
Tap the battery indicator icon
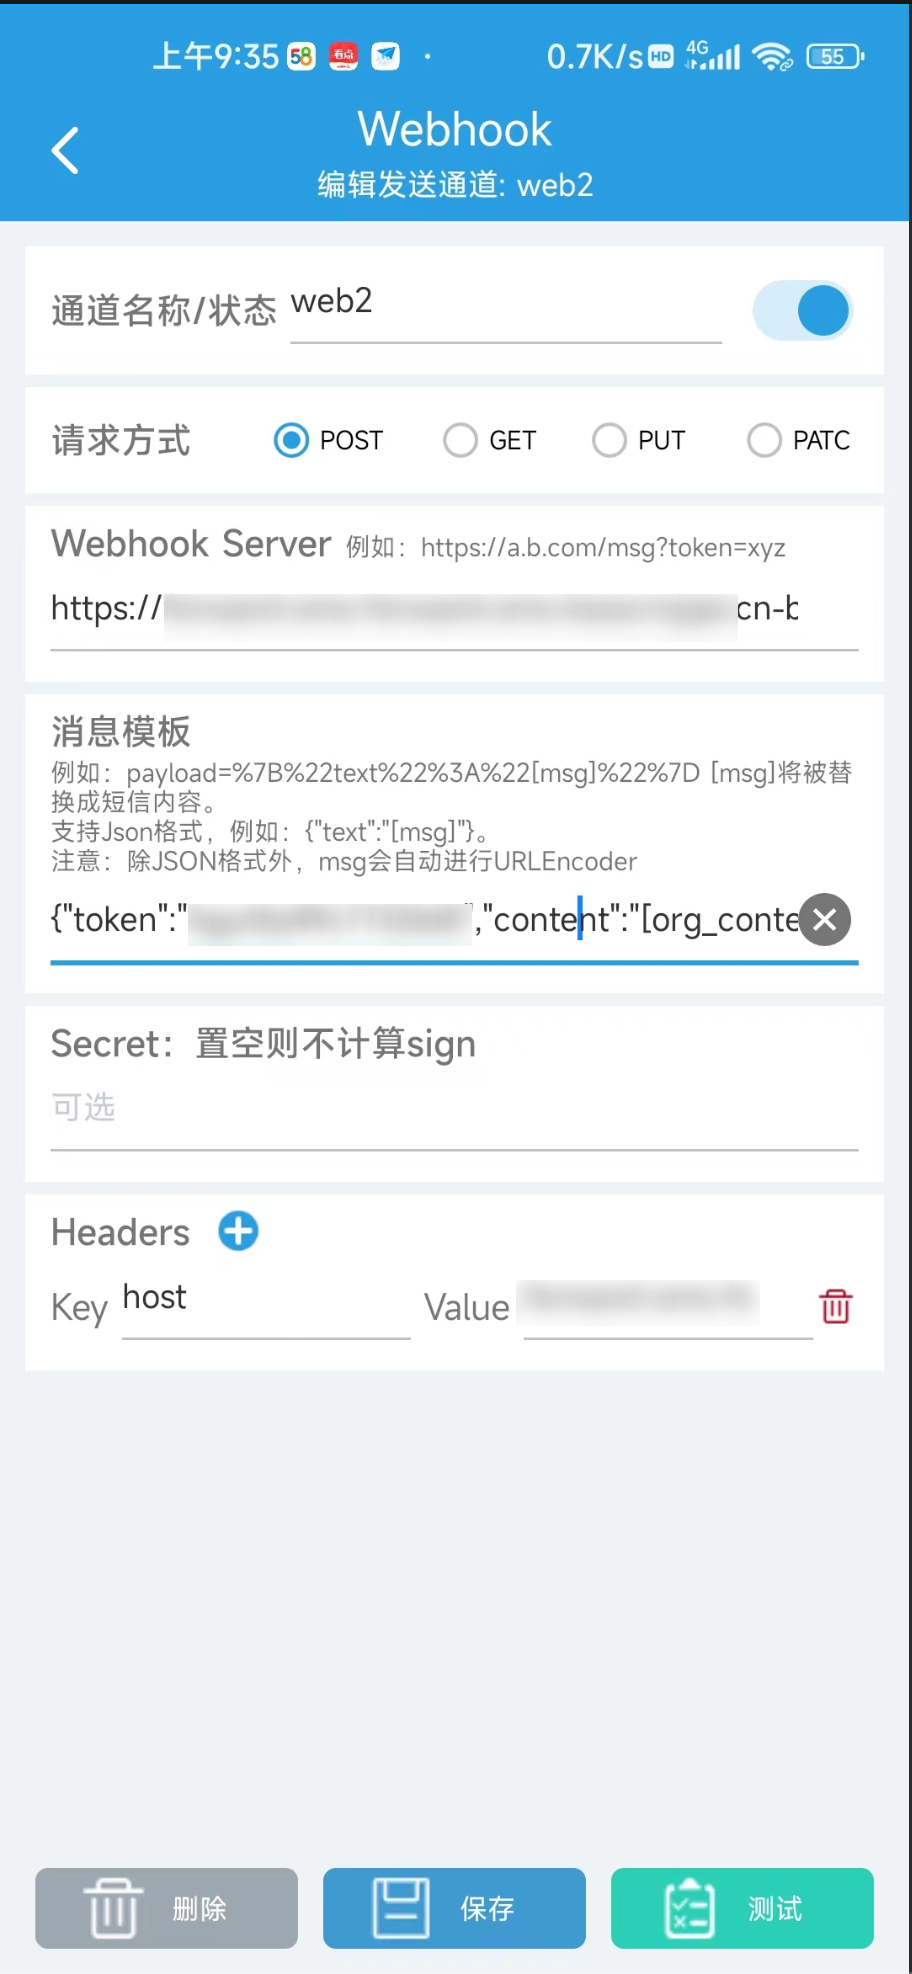coord(835,57)
